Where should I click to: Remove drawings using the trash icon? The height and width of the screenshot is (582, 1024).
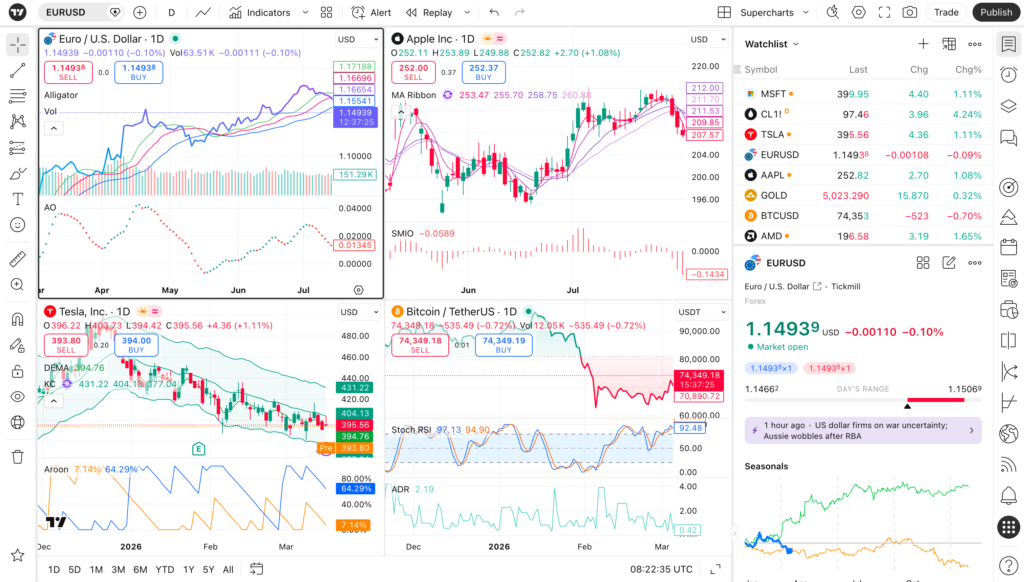15,457
